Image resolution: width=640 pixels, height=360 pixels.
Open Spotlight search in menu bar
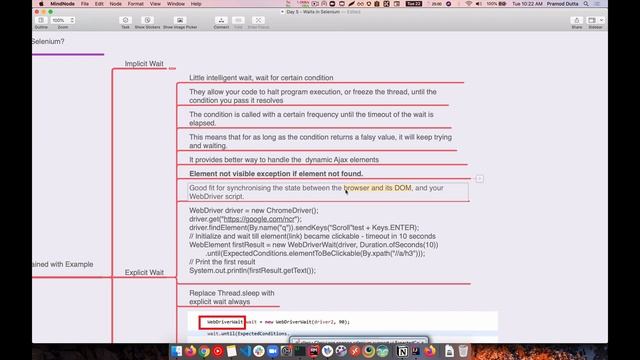pos(586,4)
